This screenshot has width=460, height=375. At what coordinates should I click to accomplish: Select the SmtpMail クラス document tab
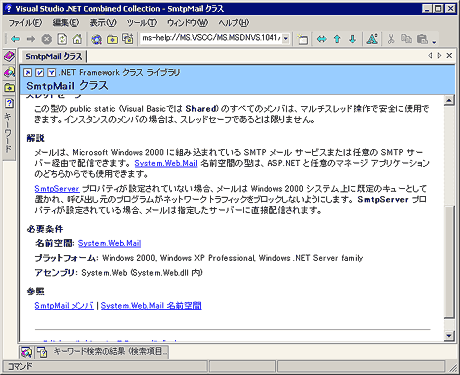tap(53, 56)
